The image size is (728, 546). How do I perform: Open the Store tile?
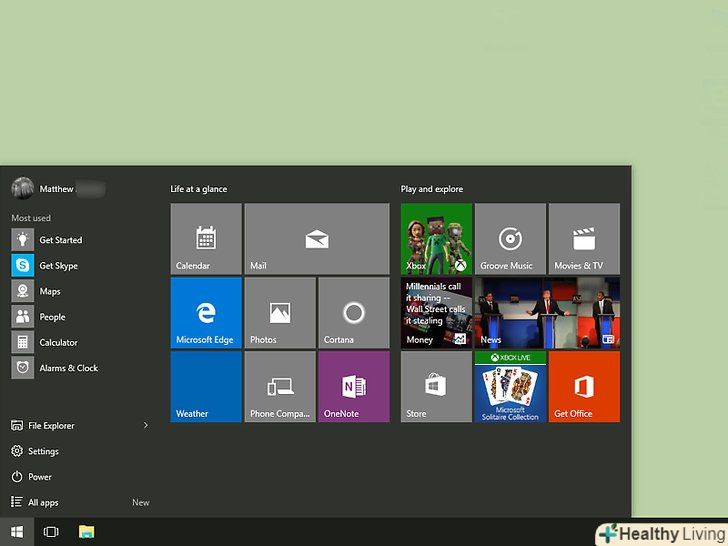point(436,386)
